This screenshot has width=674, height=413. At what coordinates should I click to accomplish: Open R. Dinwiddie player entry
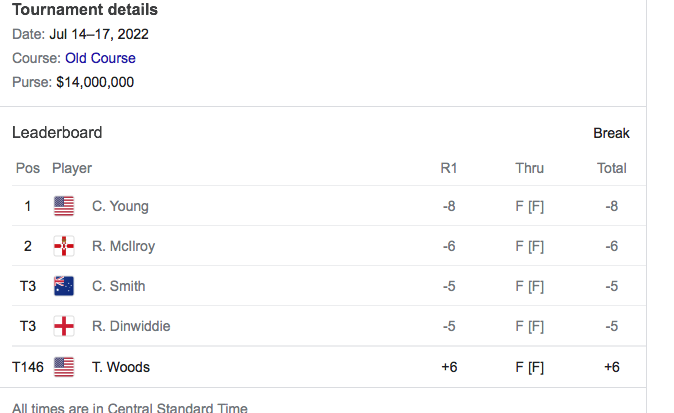(x=131, y=326)
